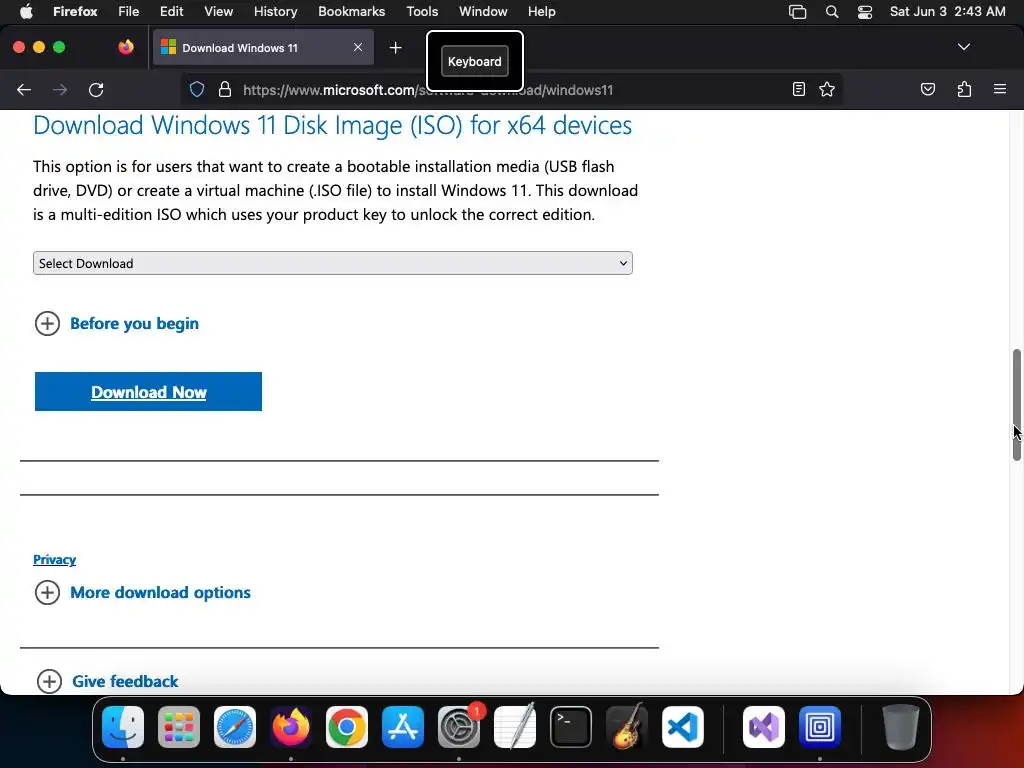Open the History menu

click(275, 12)
